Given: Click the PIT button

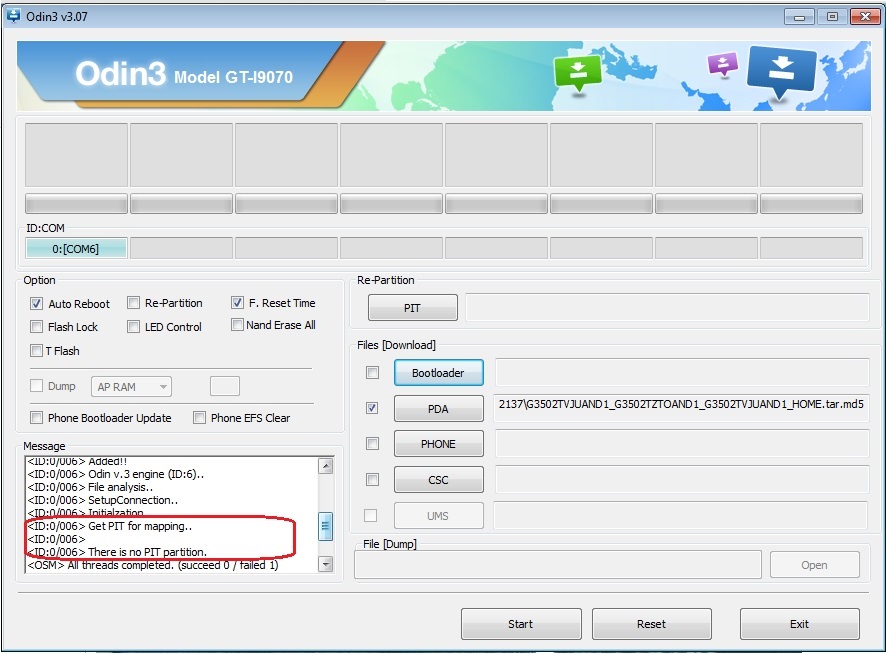Looking at the screenshot, I should tap(412, 308).
